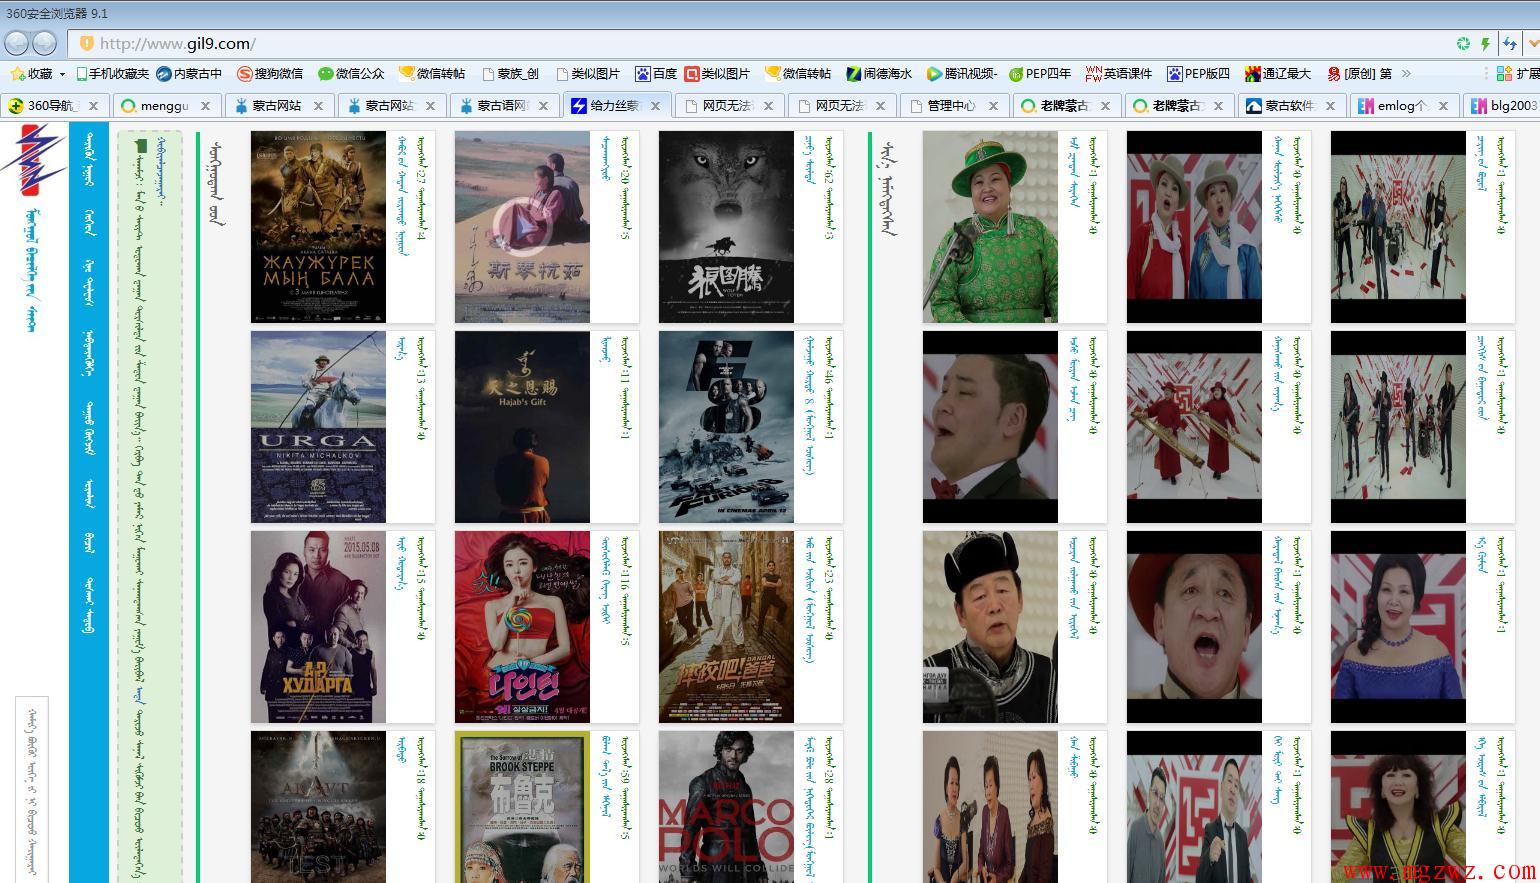Screen dimensions: 1540x883
Task: Open the video of woman in blue dress
Action: coord(1398,627)
